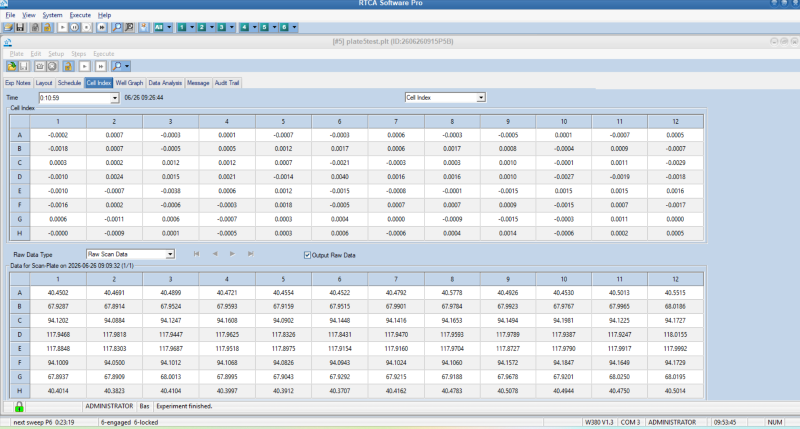Click the plate window icon beside the title
This screenshot has width=800, height=429.
[8, 42]
